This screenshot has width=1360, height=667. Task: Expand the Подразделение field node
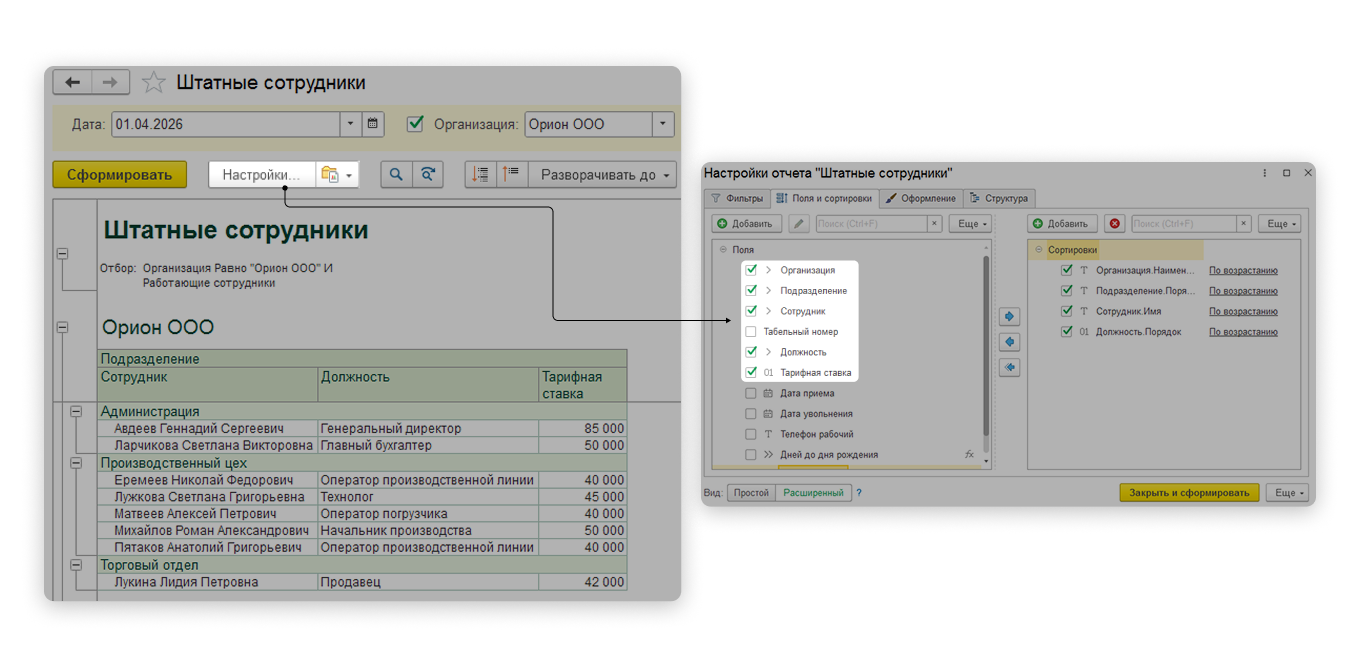[769, 290]
